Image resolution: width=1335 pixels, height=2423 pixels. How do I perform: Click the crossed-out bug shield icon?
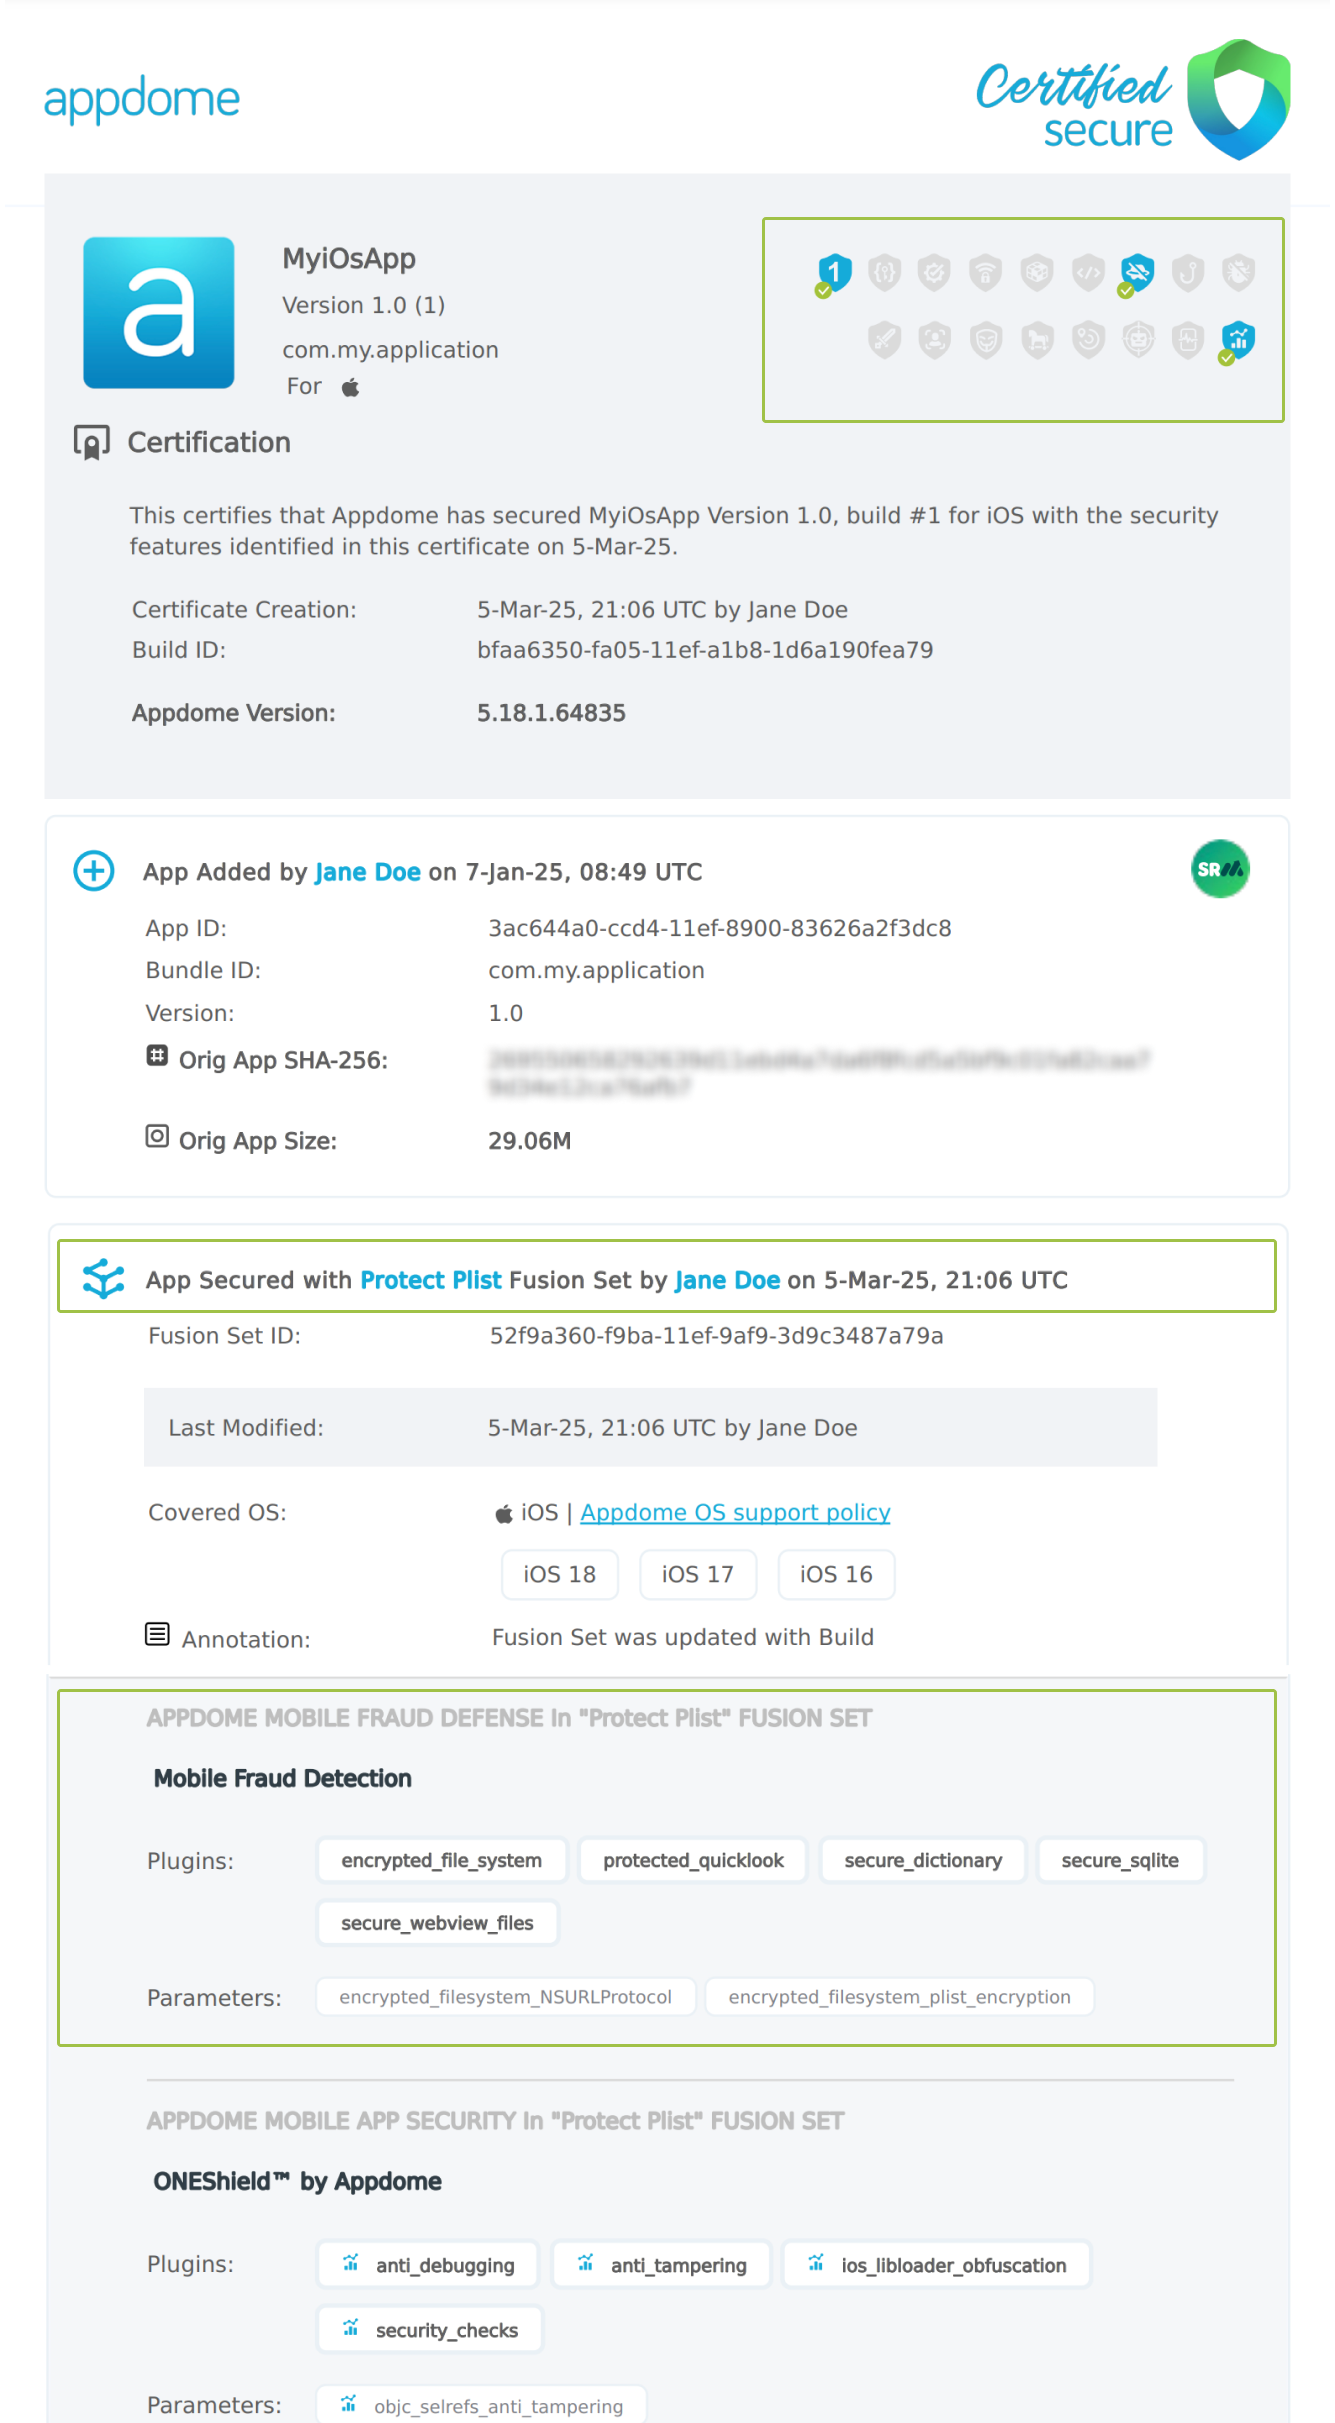coord(1239,272)
